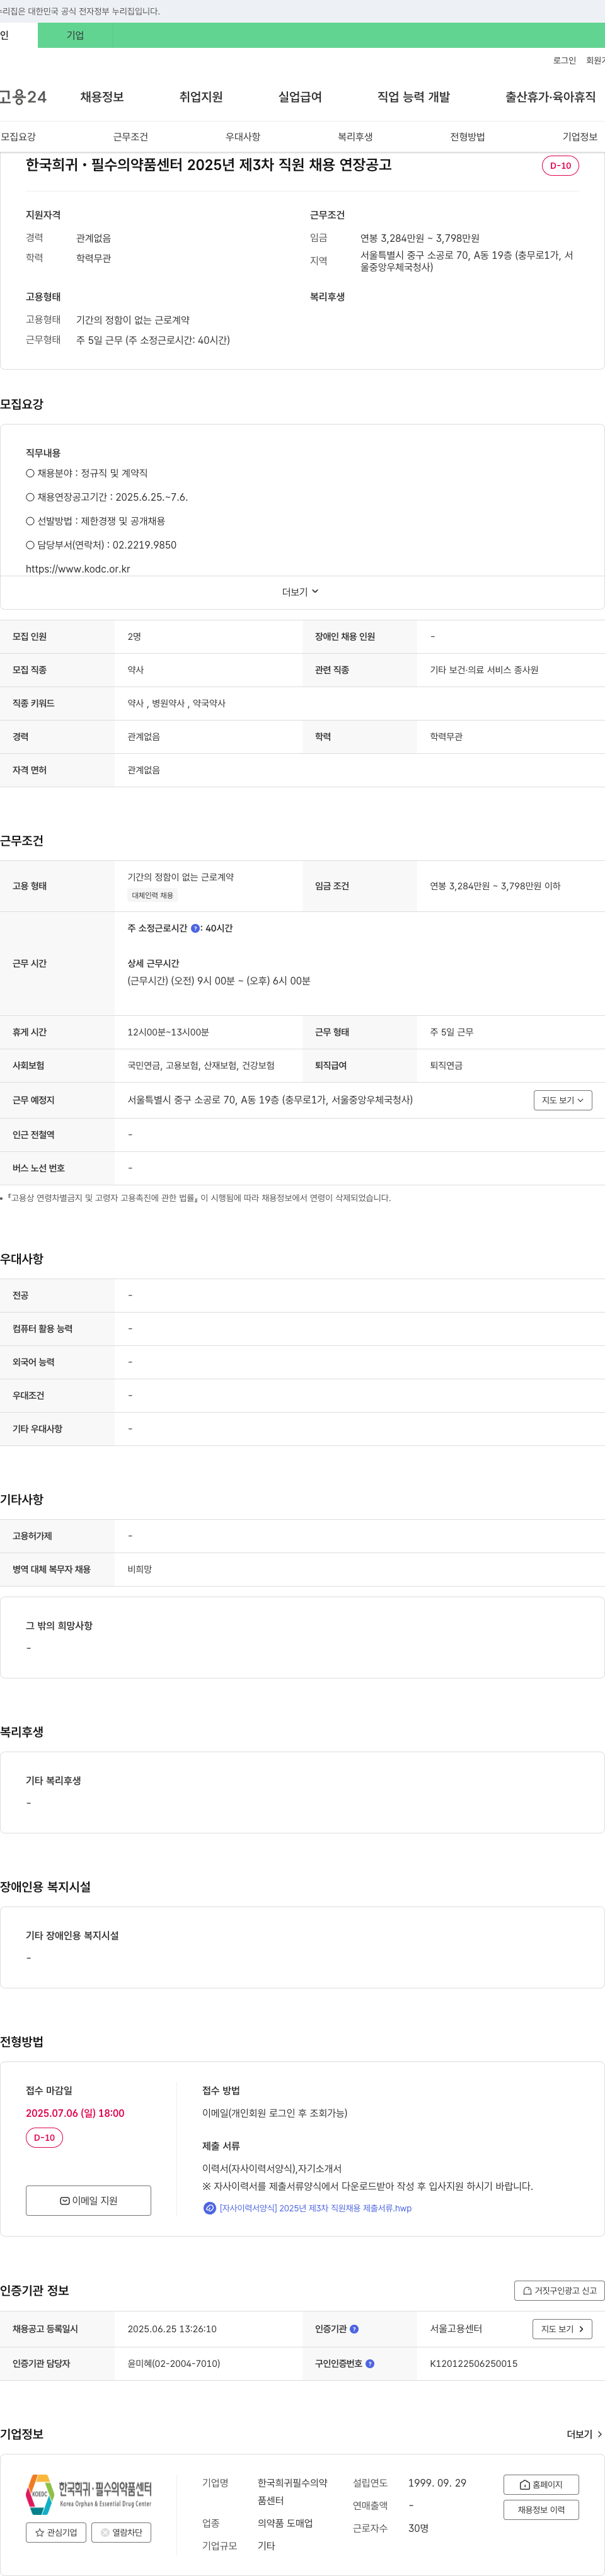Image resolution: width=605 pixels, height=2576 pixels.
Task: Click the help icon next to 인증기관
Action: pos(354,2329)
